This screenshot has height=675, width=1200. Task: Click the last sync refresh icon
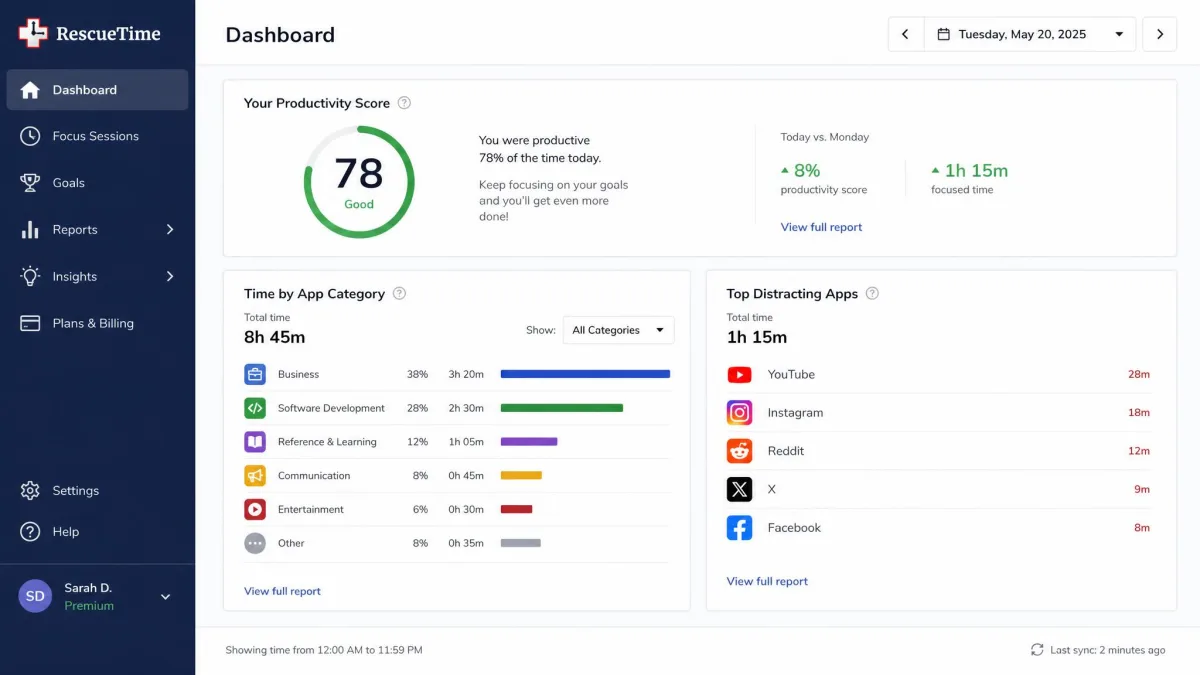click(x=1037, y=650)
